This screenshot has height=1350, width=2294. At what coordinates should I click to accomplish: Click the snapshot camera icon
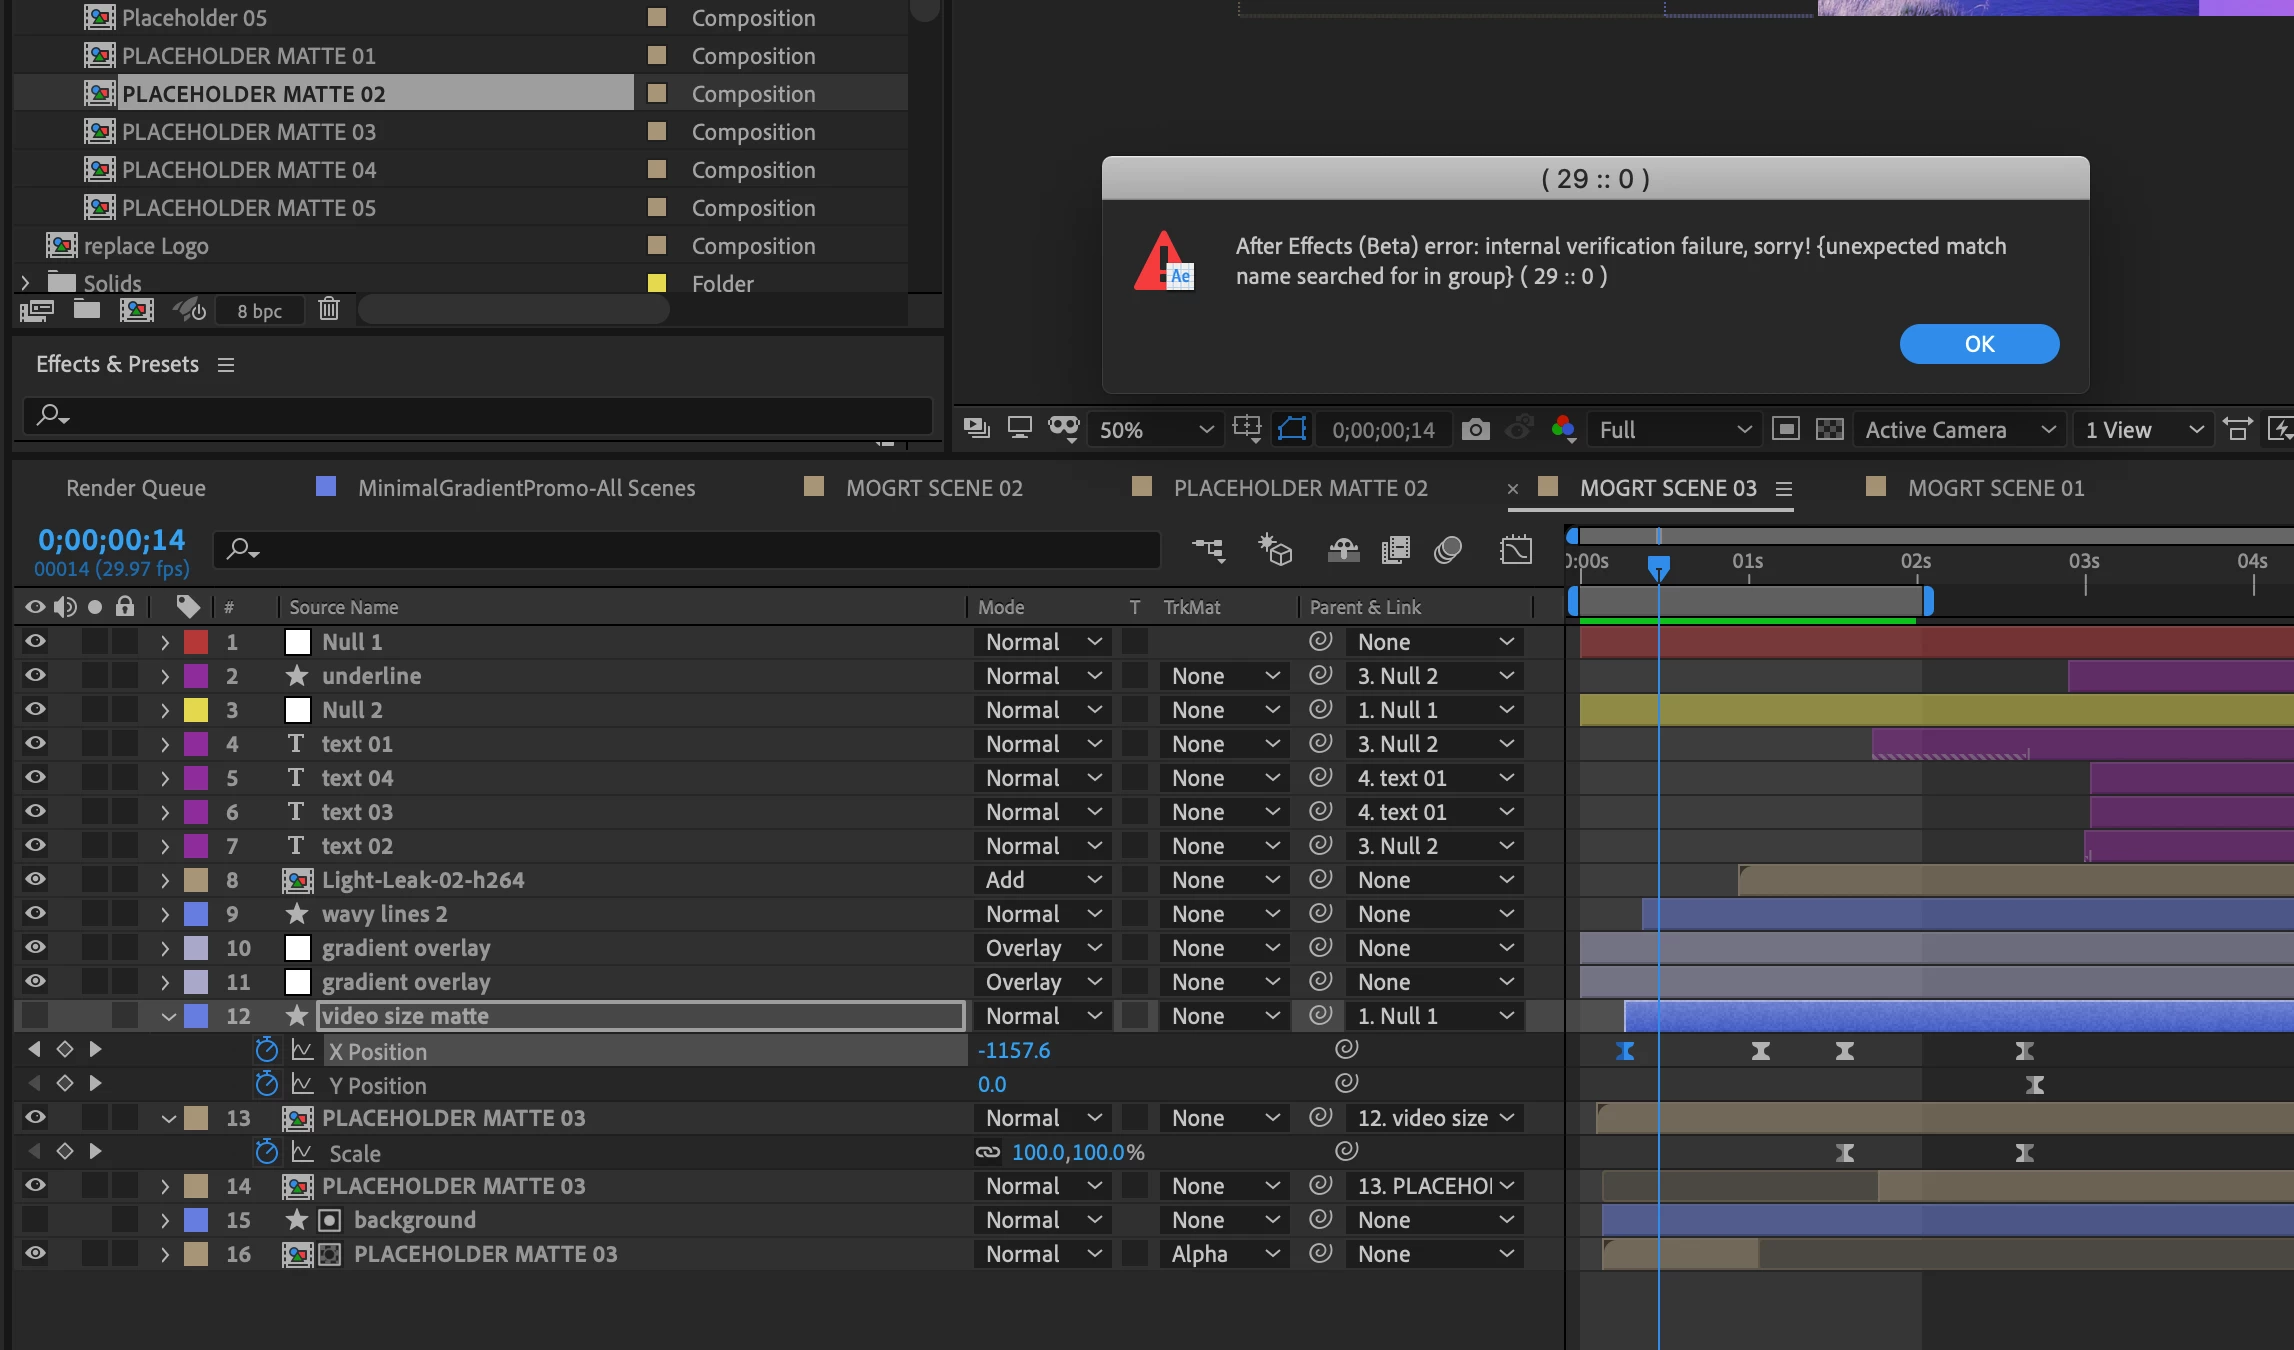pyautogui.click(x=1475, y=430)
